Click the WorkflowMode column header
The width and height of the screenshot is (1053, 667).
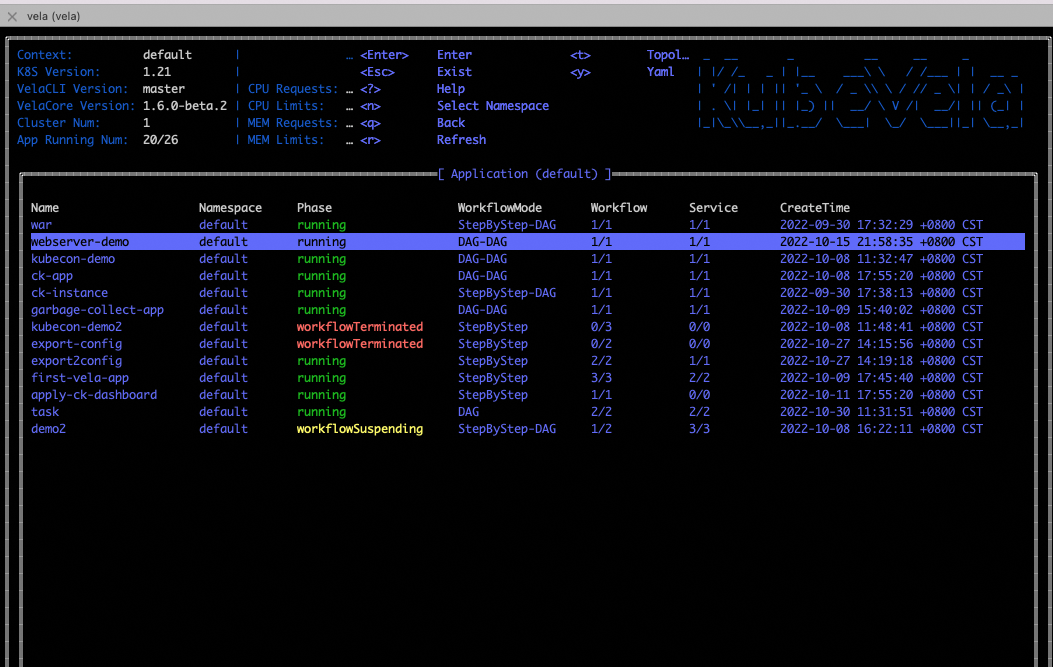(x=499, y=208)
